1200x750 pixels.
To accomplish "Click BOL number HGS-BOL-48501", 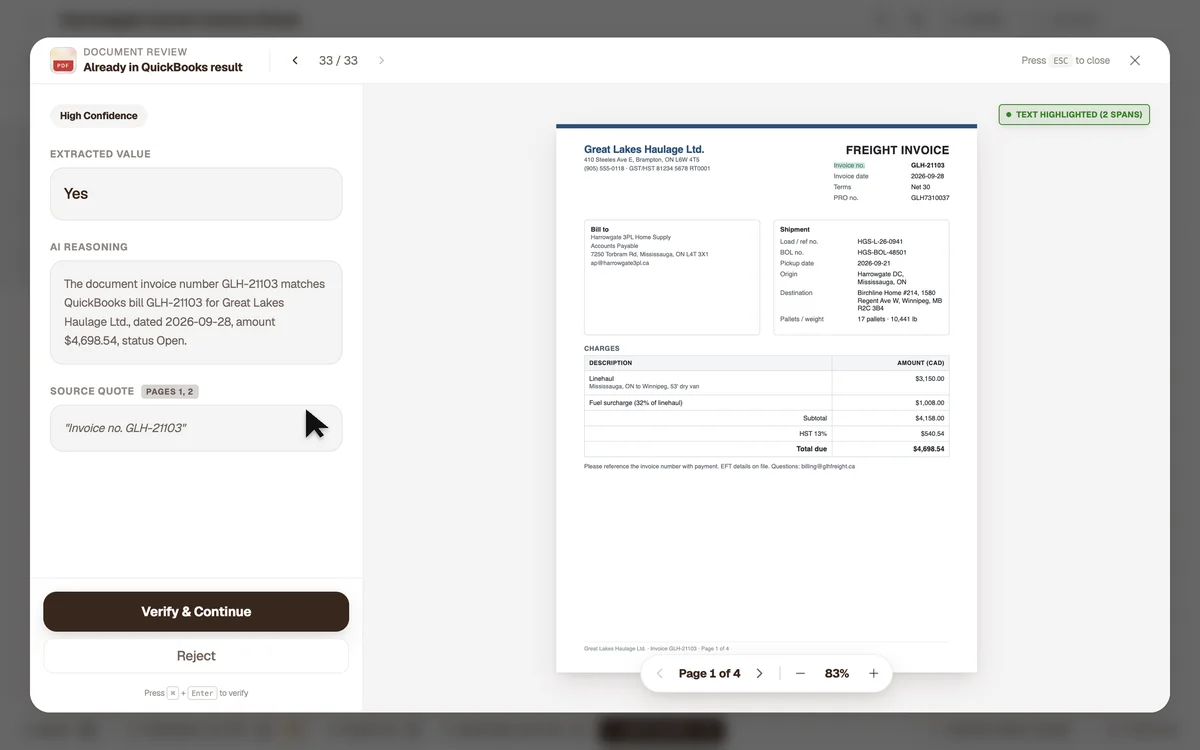I will tap(881, 252).
